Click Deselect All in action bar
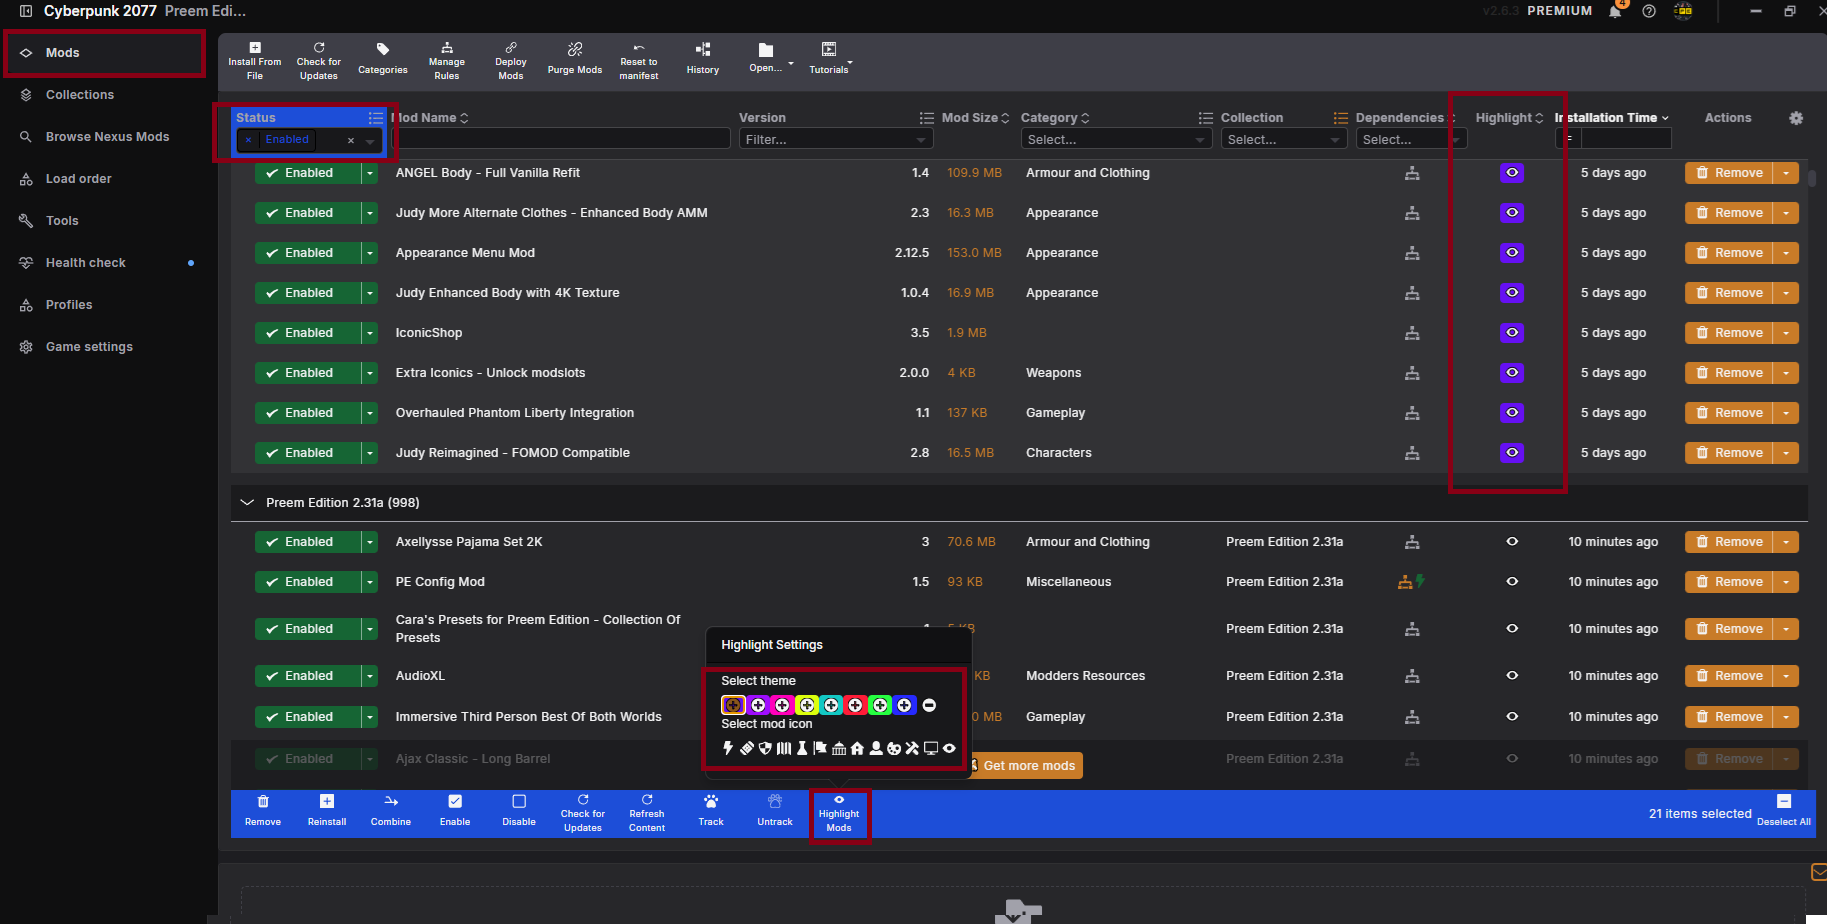 coord(1784,811)
